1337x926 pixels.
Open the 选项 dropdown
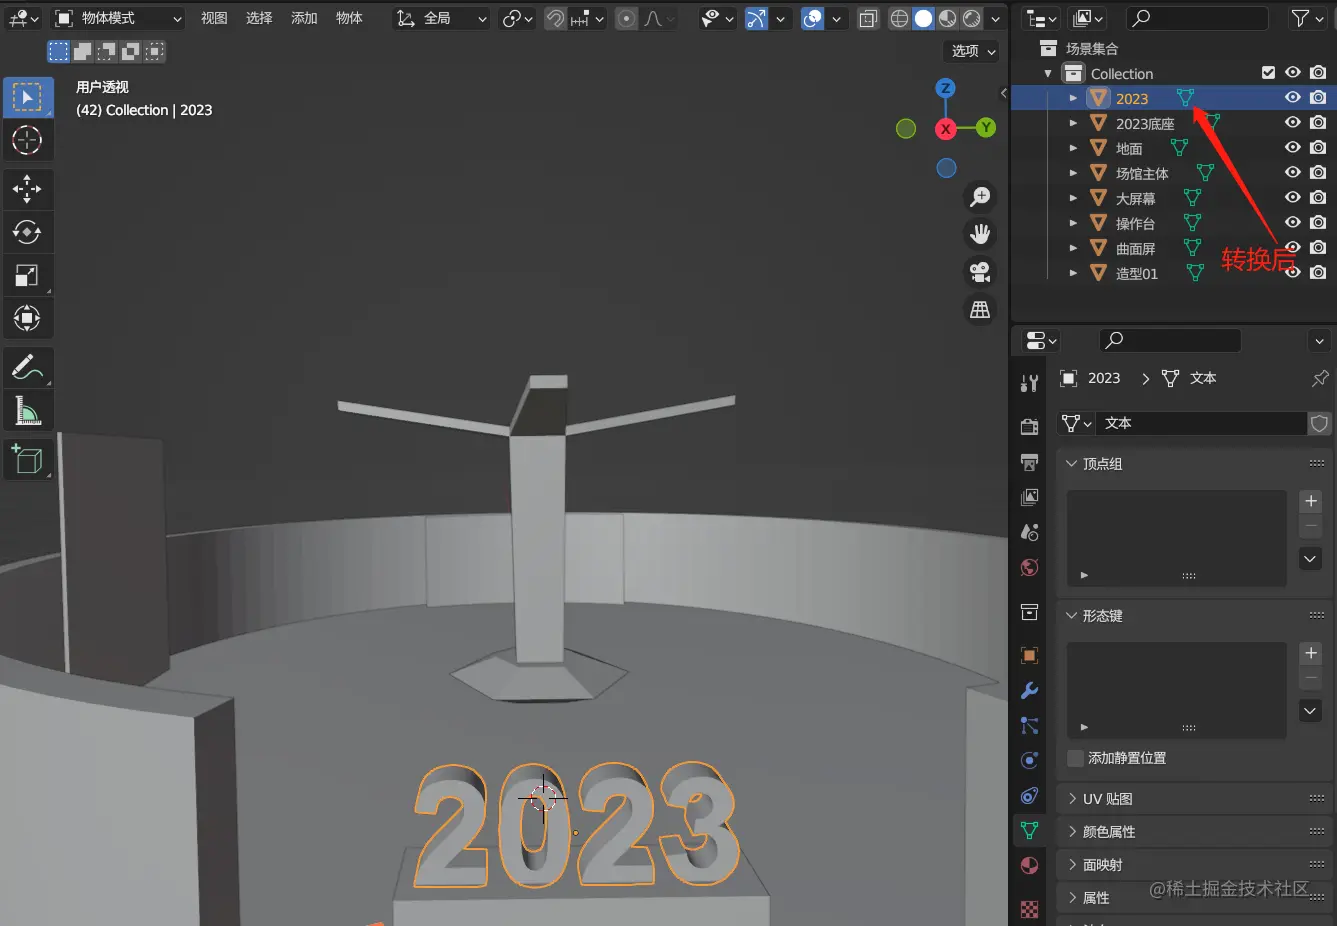tap(972, 51)
